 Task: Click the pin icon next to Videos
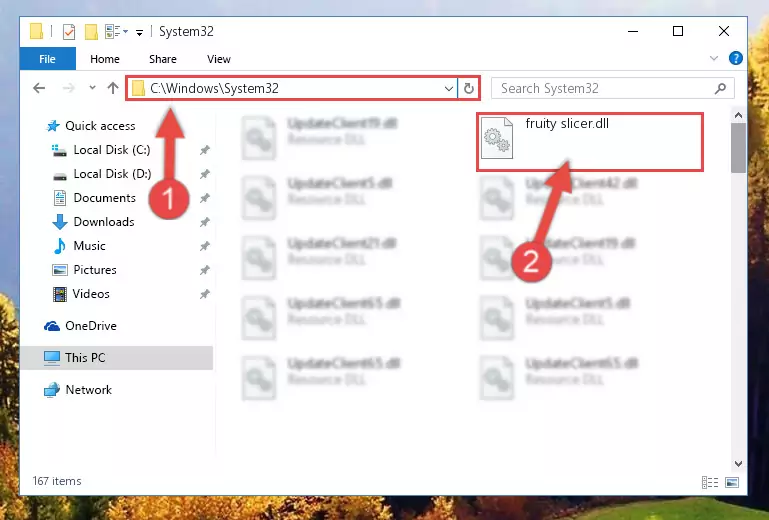pos(205,294)
